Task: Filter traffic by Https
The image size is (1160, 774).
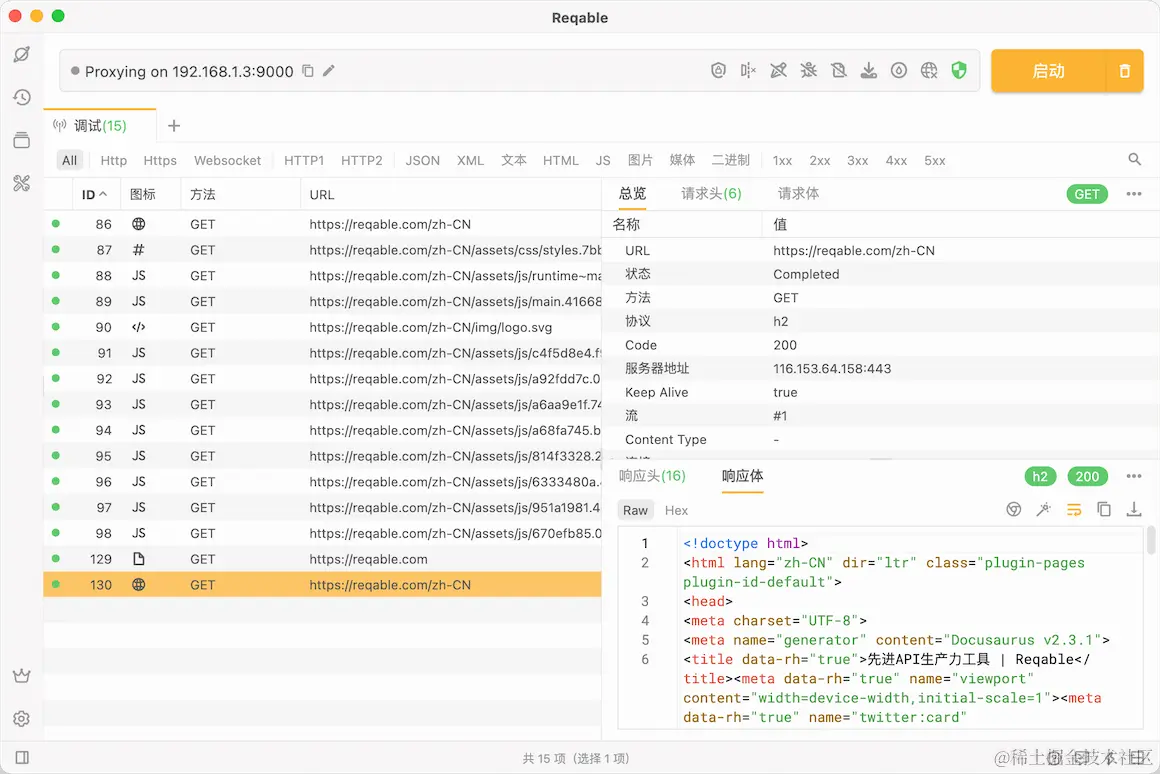Action: (x=160, y=161)
